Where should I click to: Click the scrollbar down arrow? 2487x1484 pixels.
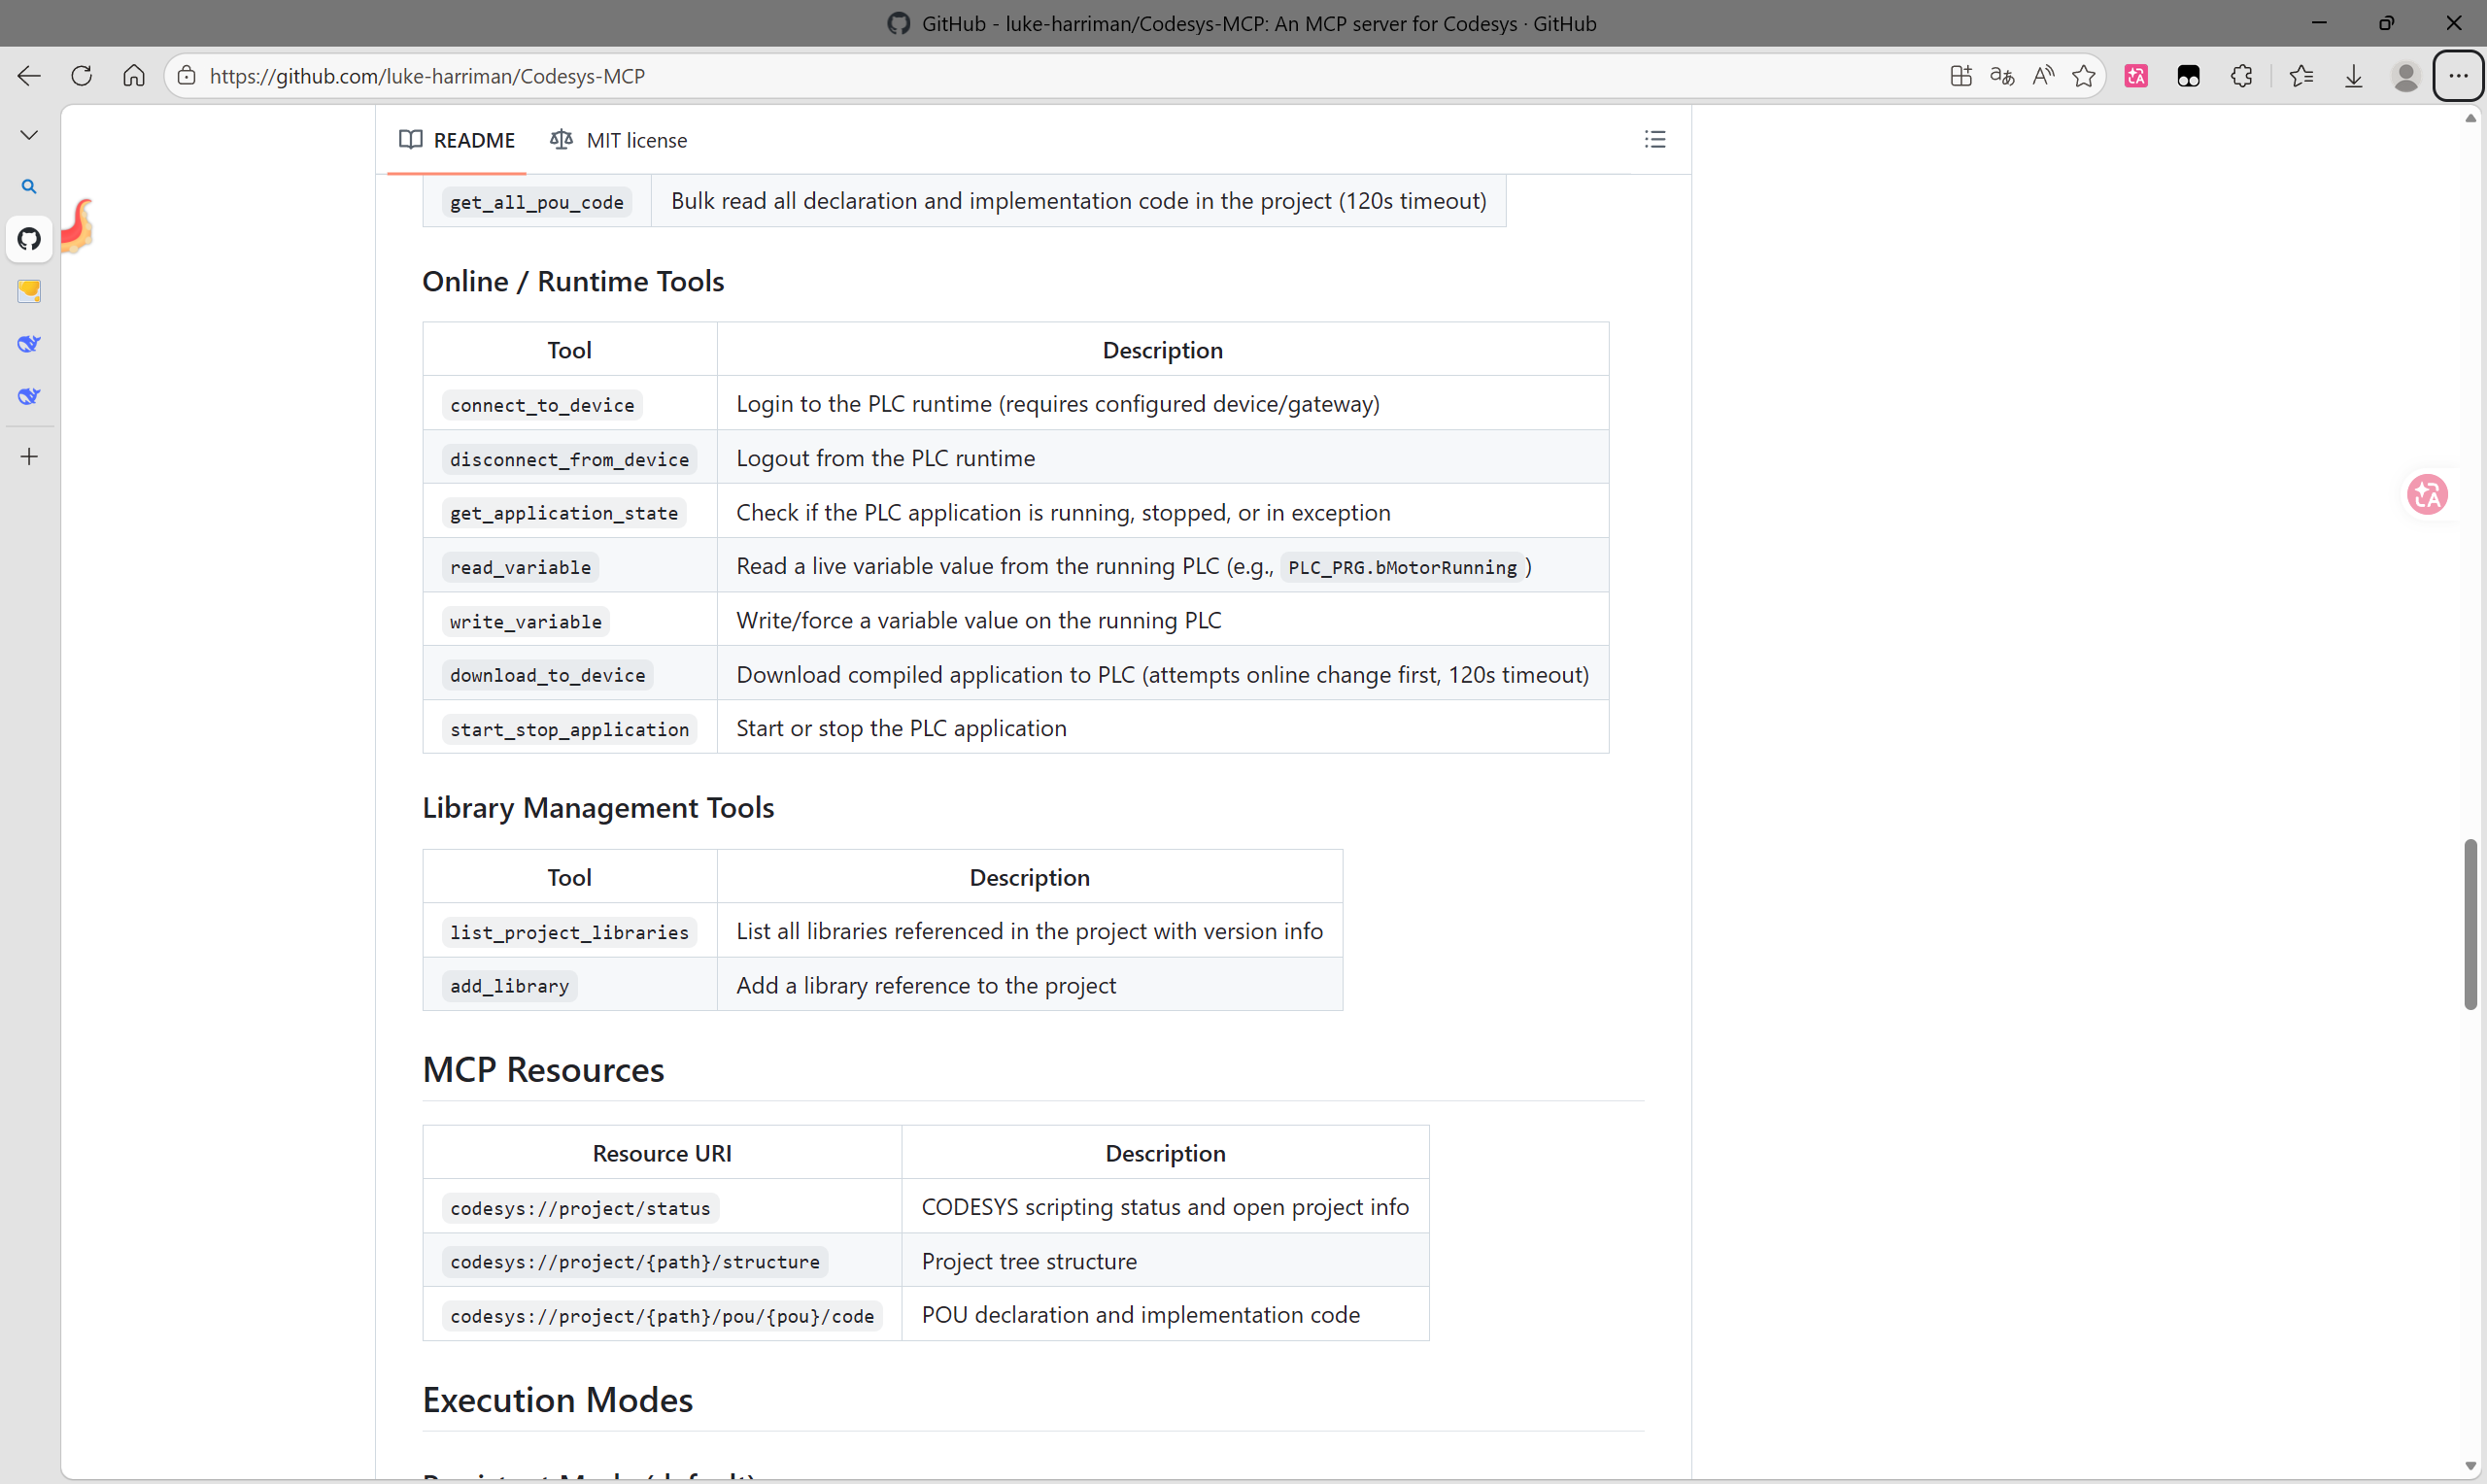[x=2470, y=1467]
